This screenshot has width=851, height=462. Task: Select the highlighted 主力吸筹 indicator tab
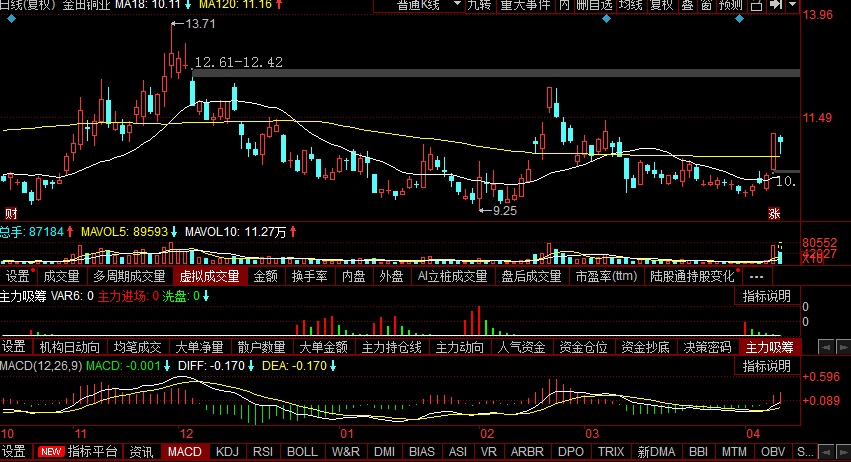(x=770, y=347)
